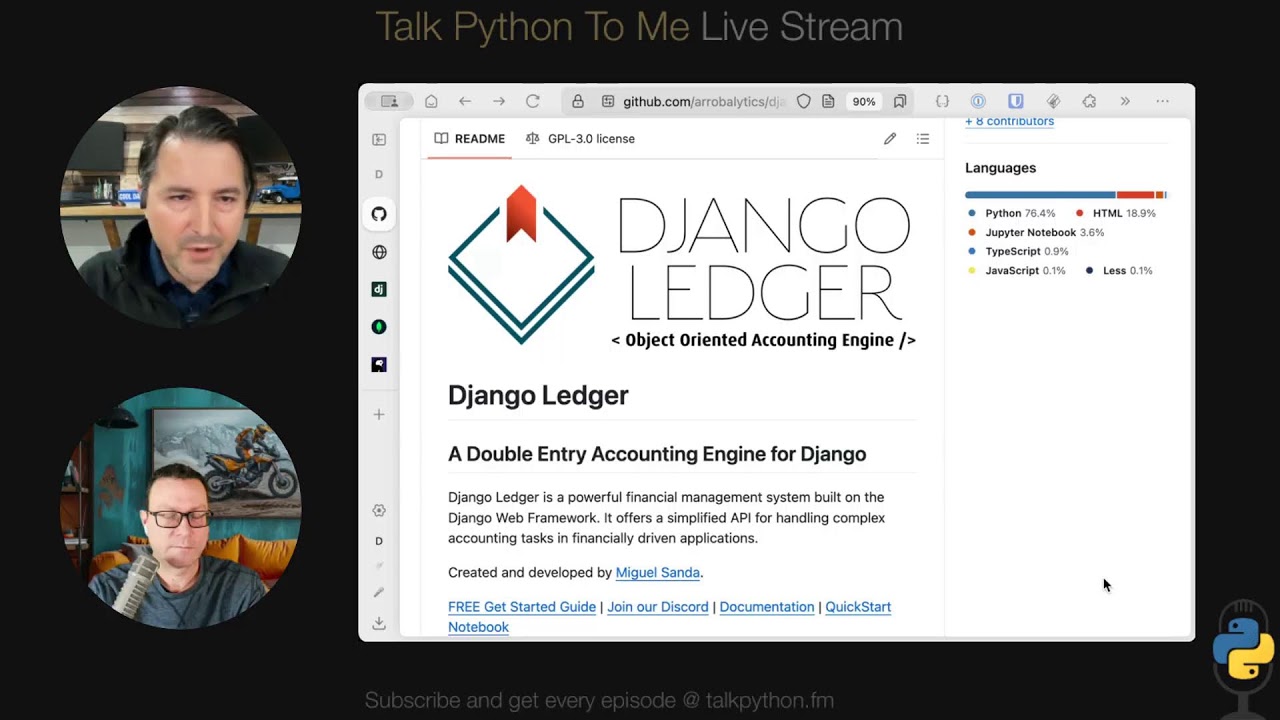Click the github.com address bar URL

click(700, 101)
